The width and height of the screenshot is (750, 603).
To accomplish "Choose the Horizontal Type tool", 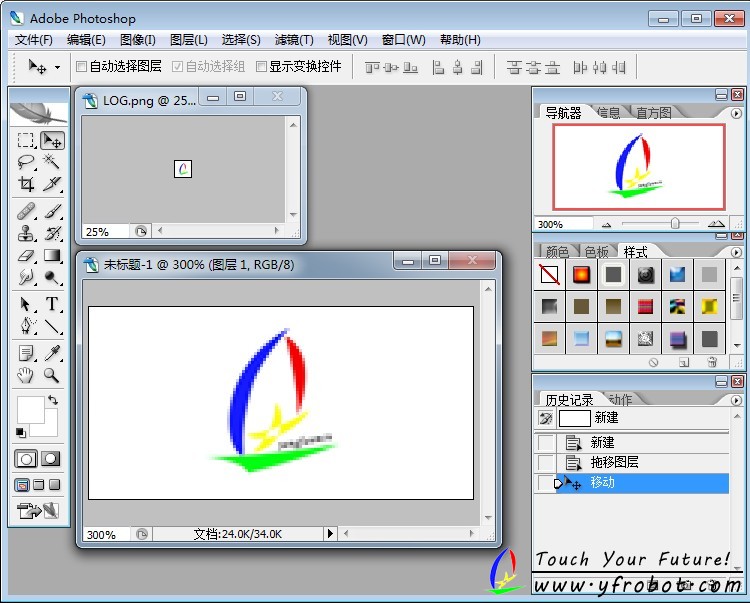I will point(52,304).
